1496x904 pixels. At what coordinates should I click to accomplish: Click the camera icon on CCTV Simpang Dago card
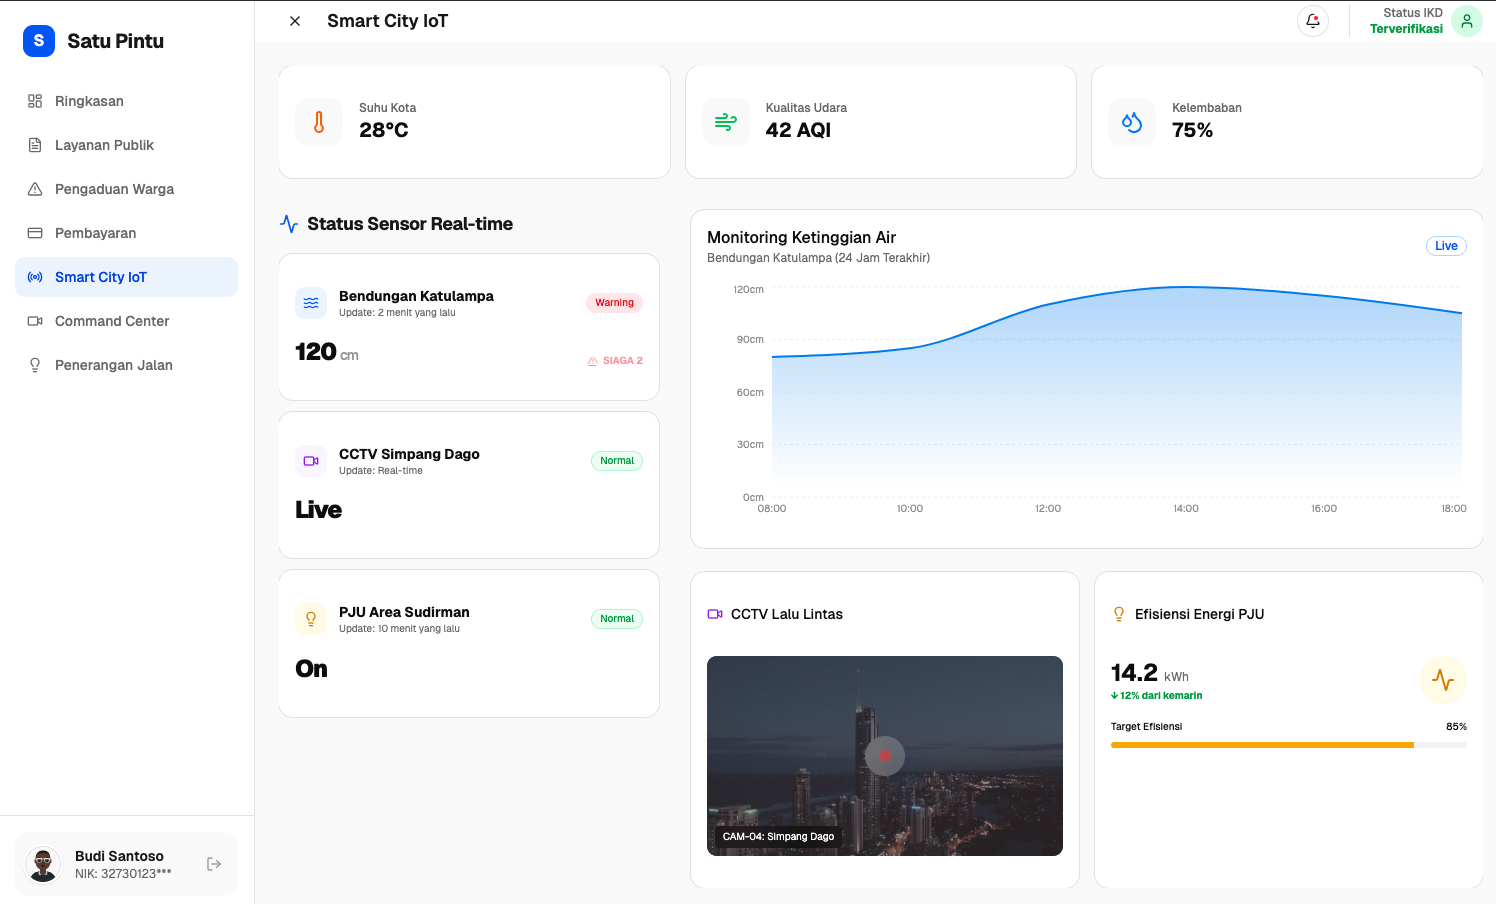(311, 460)
